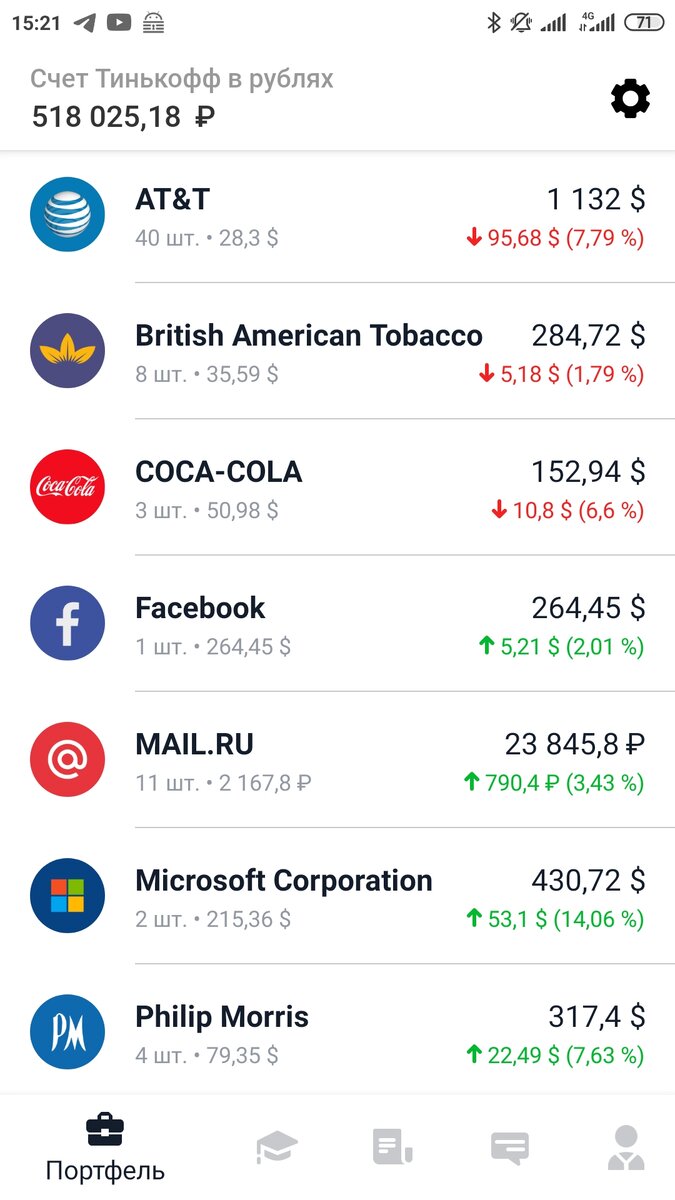Open the chat messages tab
675x1200 pixels.
[509, 1148]
